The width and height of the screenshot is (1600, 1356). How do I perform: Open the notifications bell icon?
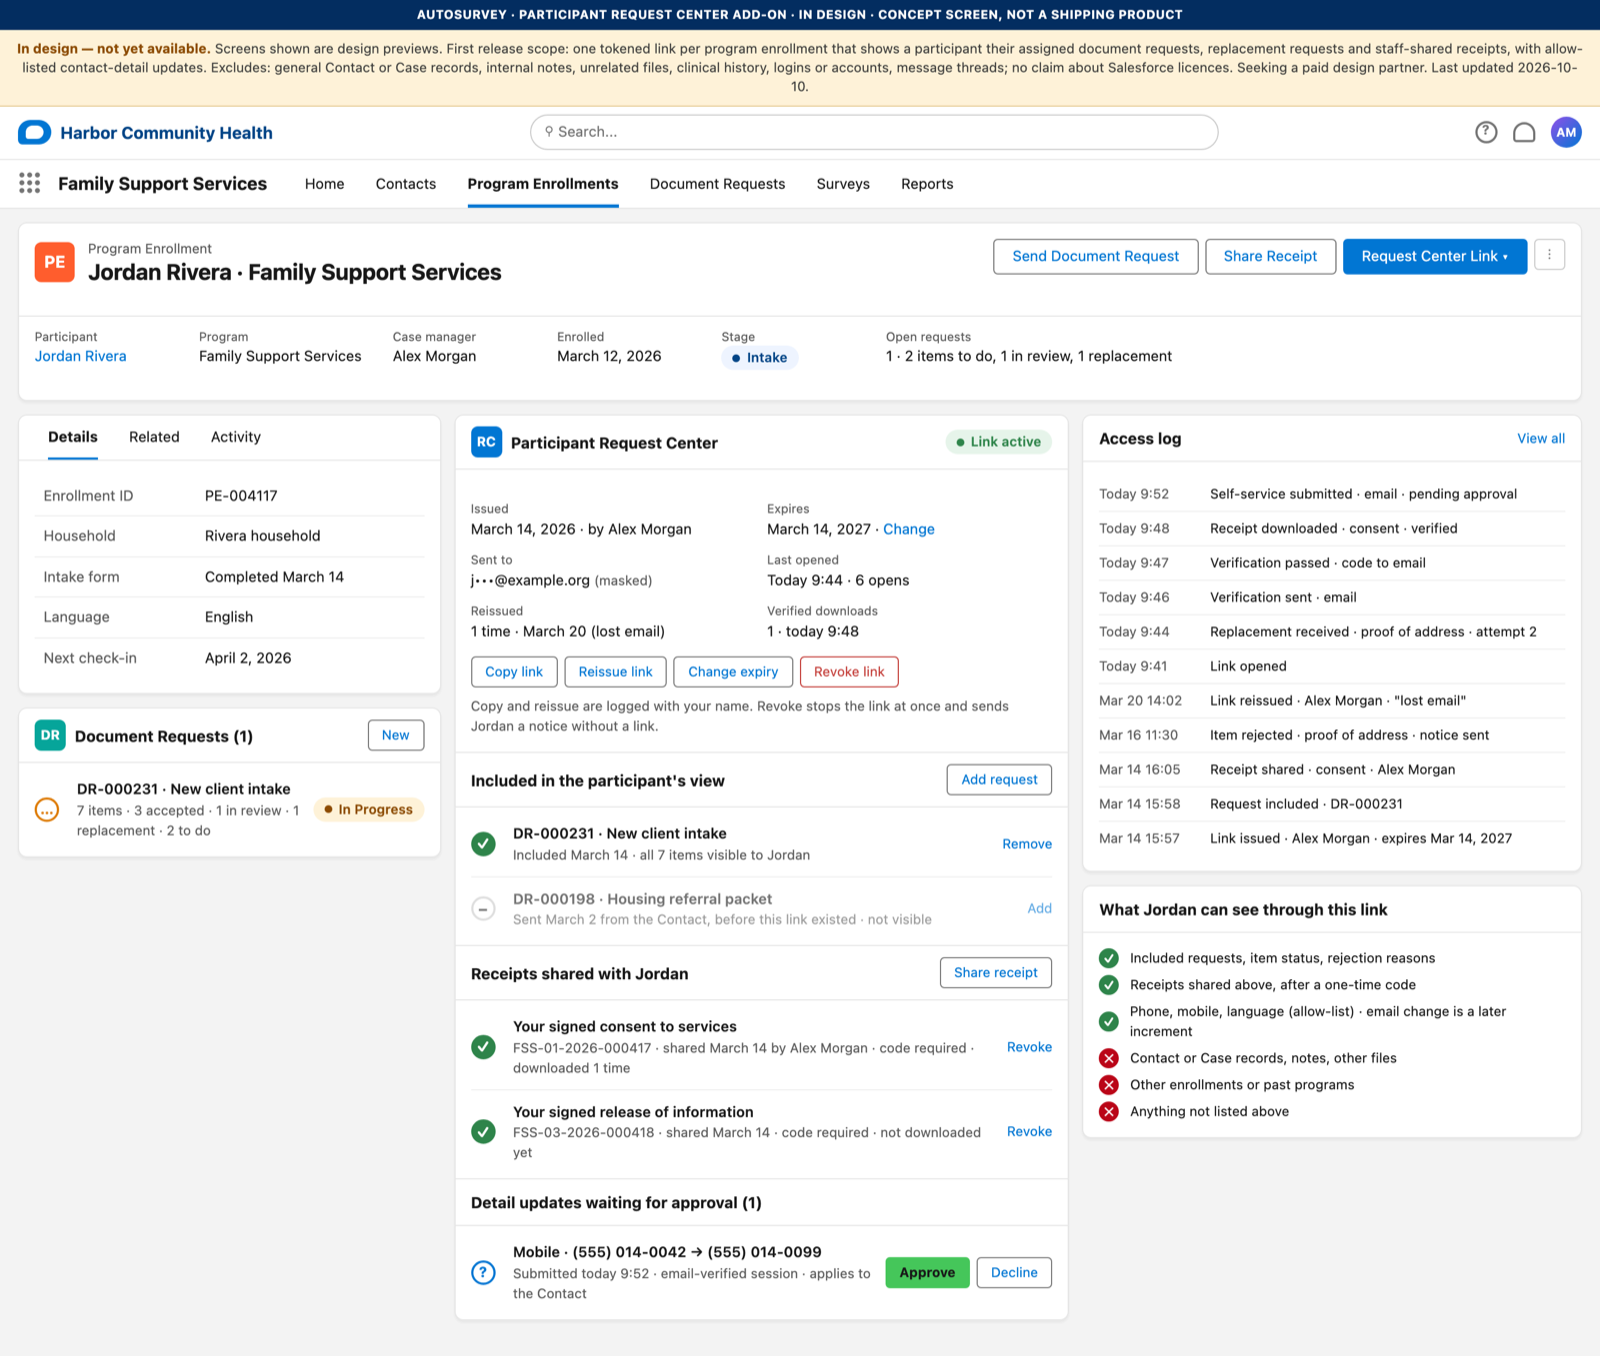point(1524,132)
